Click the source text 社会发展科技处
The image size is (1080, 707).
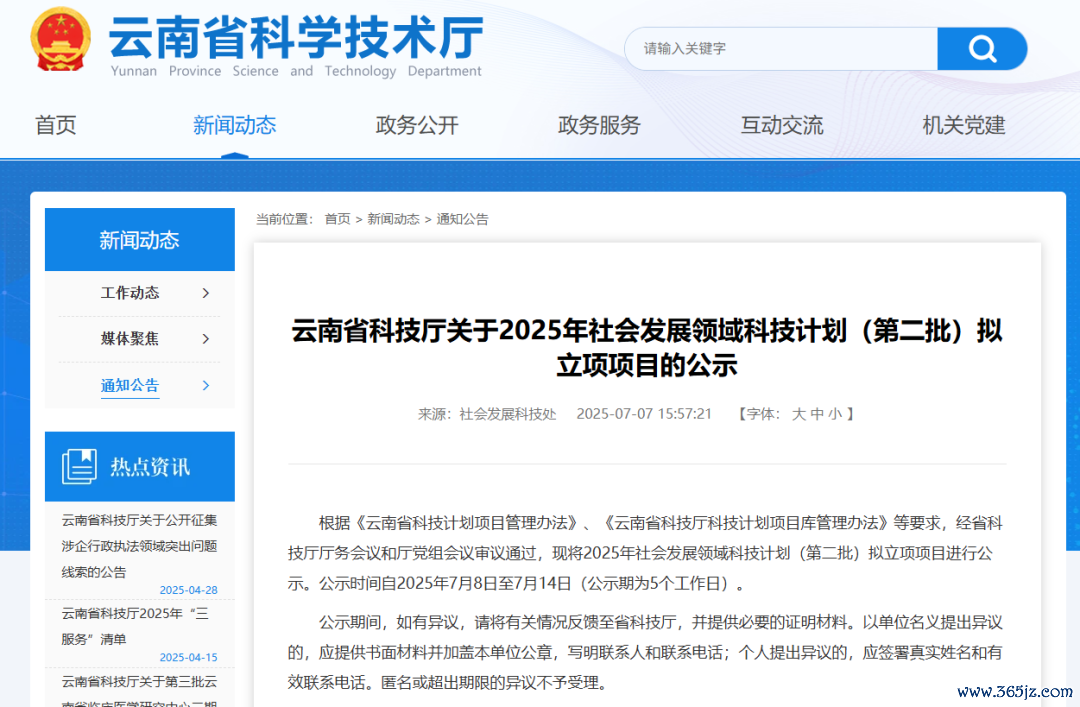[508, 414]
